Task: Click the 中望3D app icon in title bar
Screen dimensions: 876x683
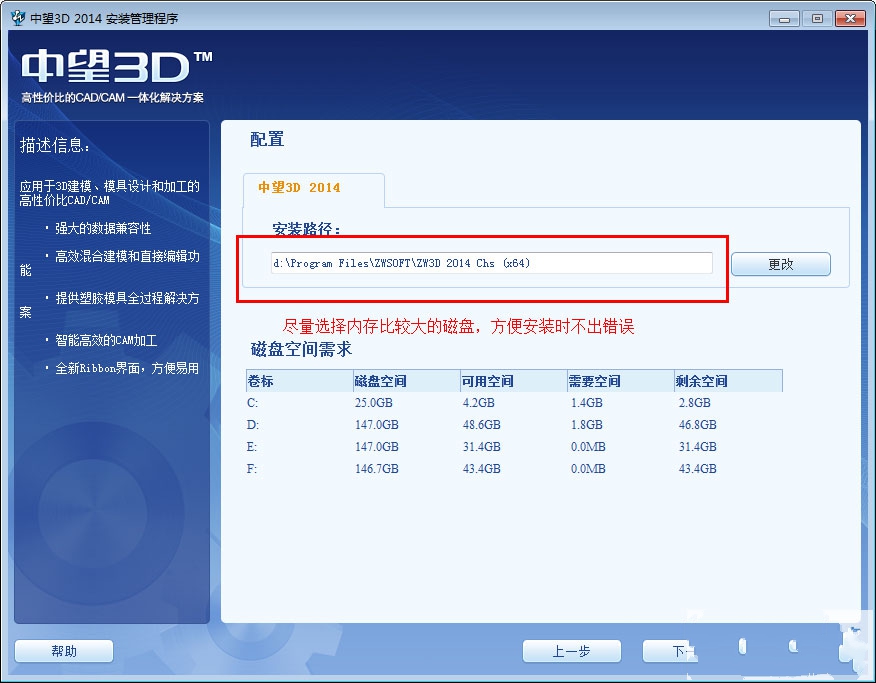Action: (x=18, y=18)
